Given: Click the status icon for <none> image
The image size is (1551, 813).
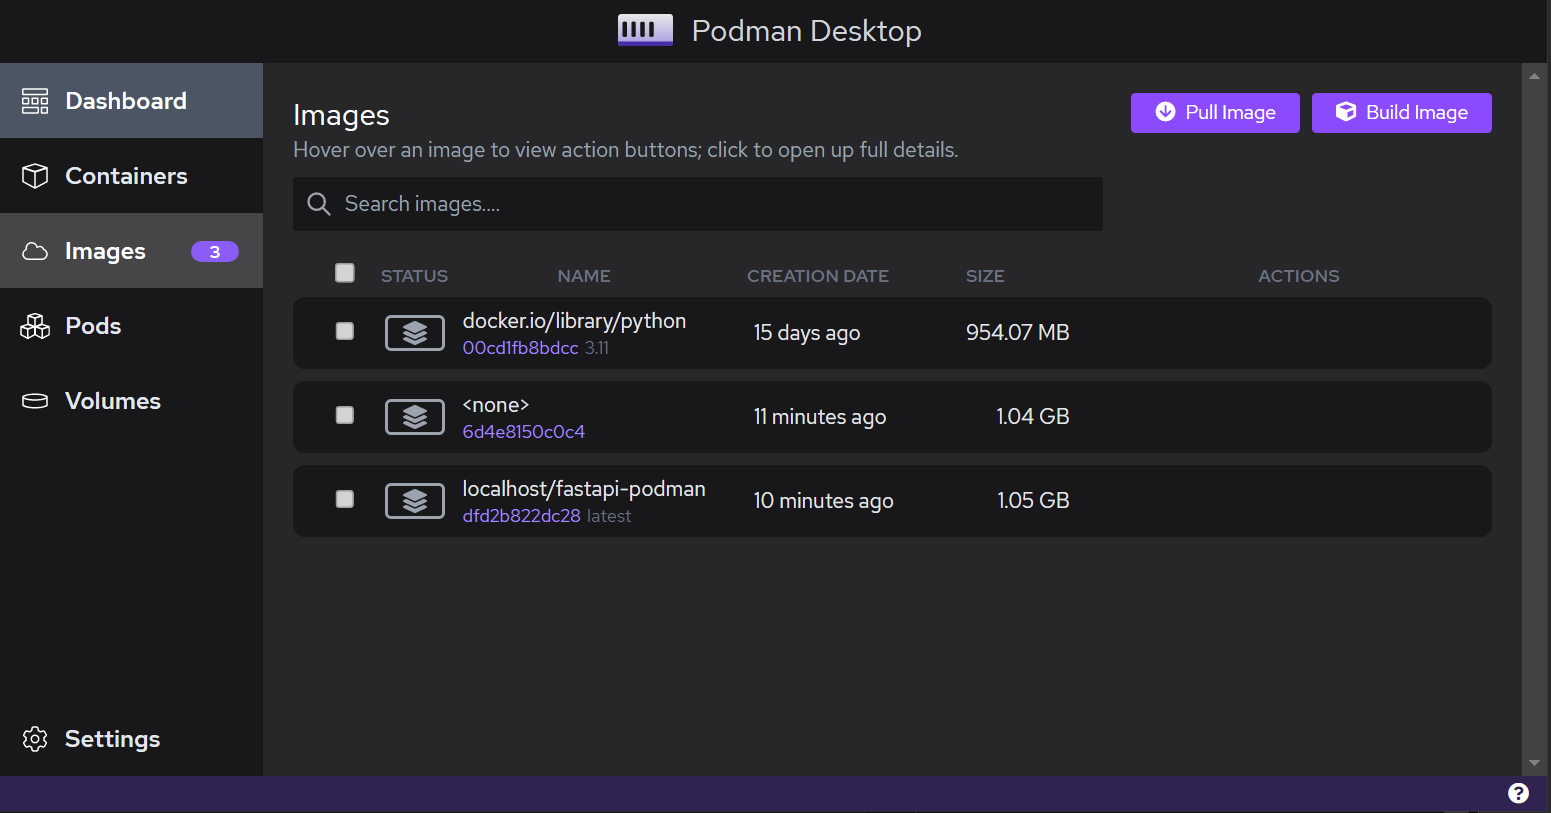Looking at the screenshot, I should click(415, 417).
